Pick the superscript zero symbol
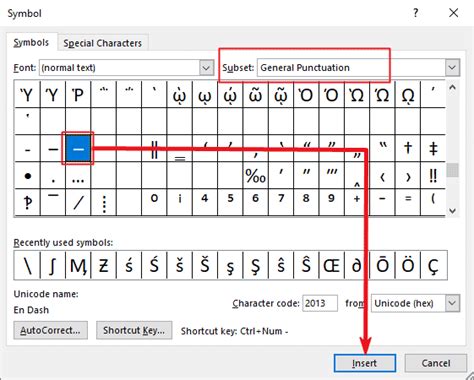The height and width of the screenshot is (380, 474). pyautogui.click(x=154, y=202)
